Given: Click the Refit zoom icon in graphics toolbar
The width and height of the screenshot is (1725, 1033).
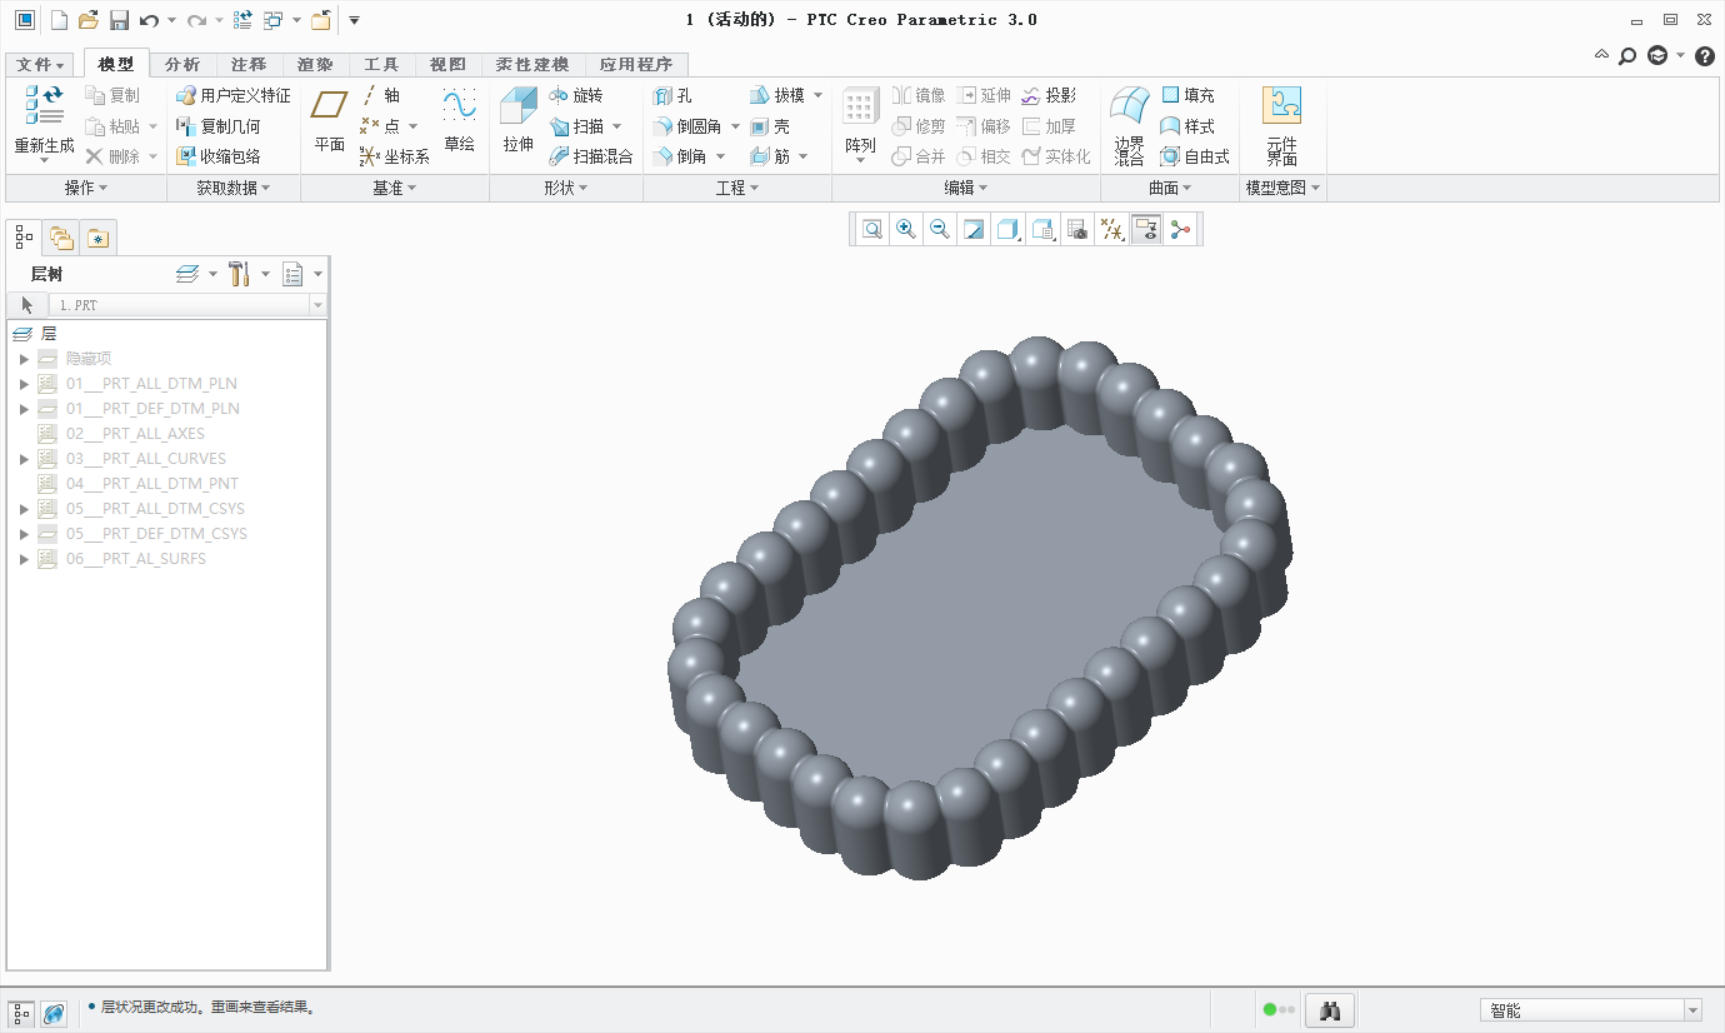Looking at the screenshot, I should coord(872,230).
